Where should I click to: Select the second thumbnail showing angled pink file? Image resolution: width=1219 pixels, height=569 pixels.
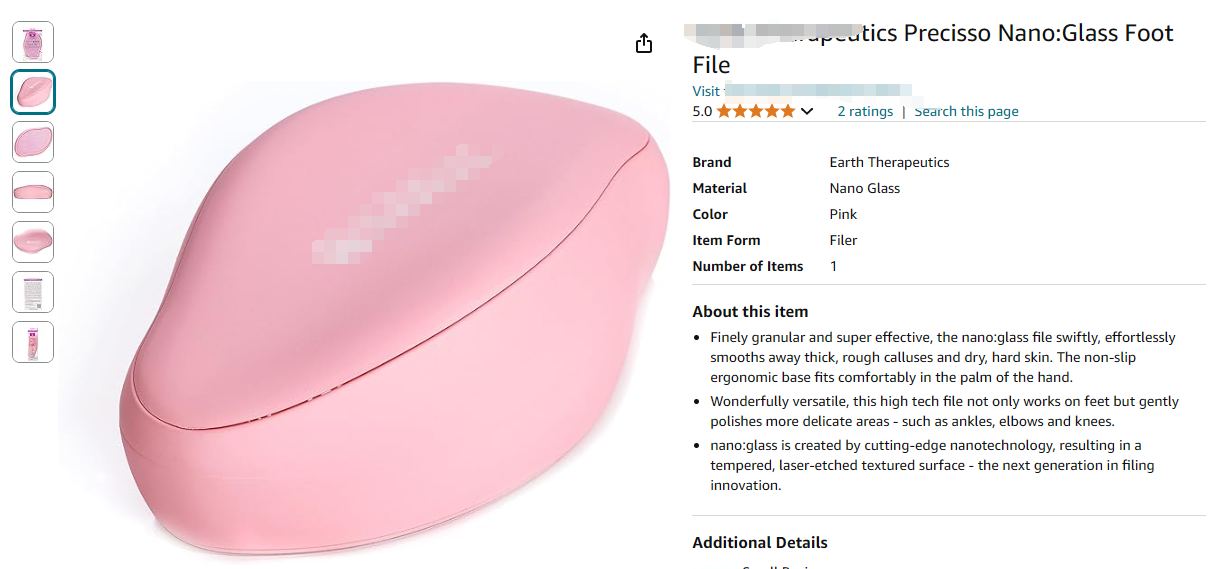tap(33, 92)
